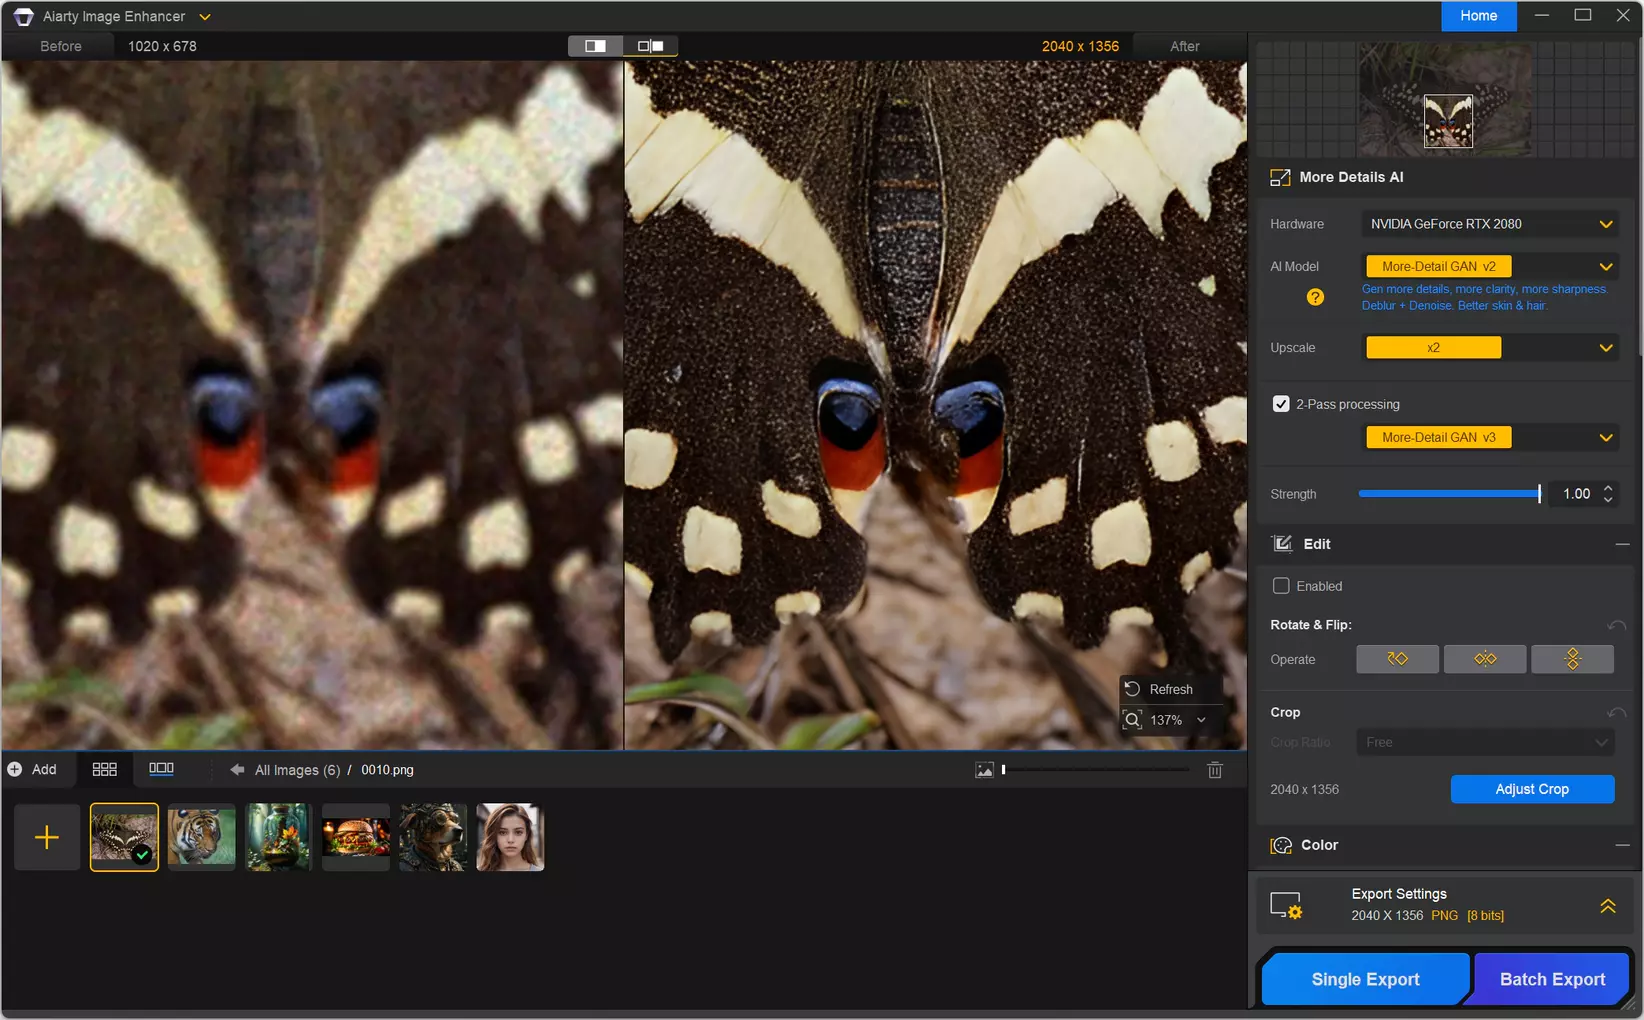The width and height of the screenshot is (1644, 1020).
Task: Open the Aiarty Image Enhancer menu
Action: point(205,17)
